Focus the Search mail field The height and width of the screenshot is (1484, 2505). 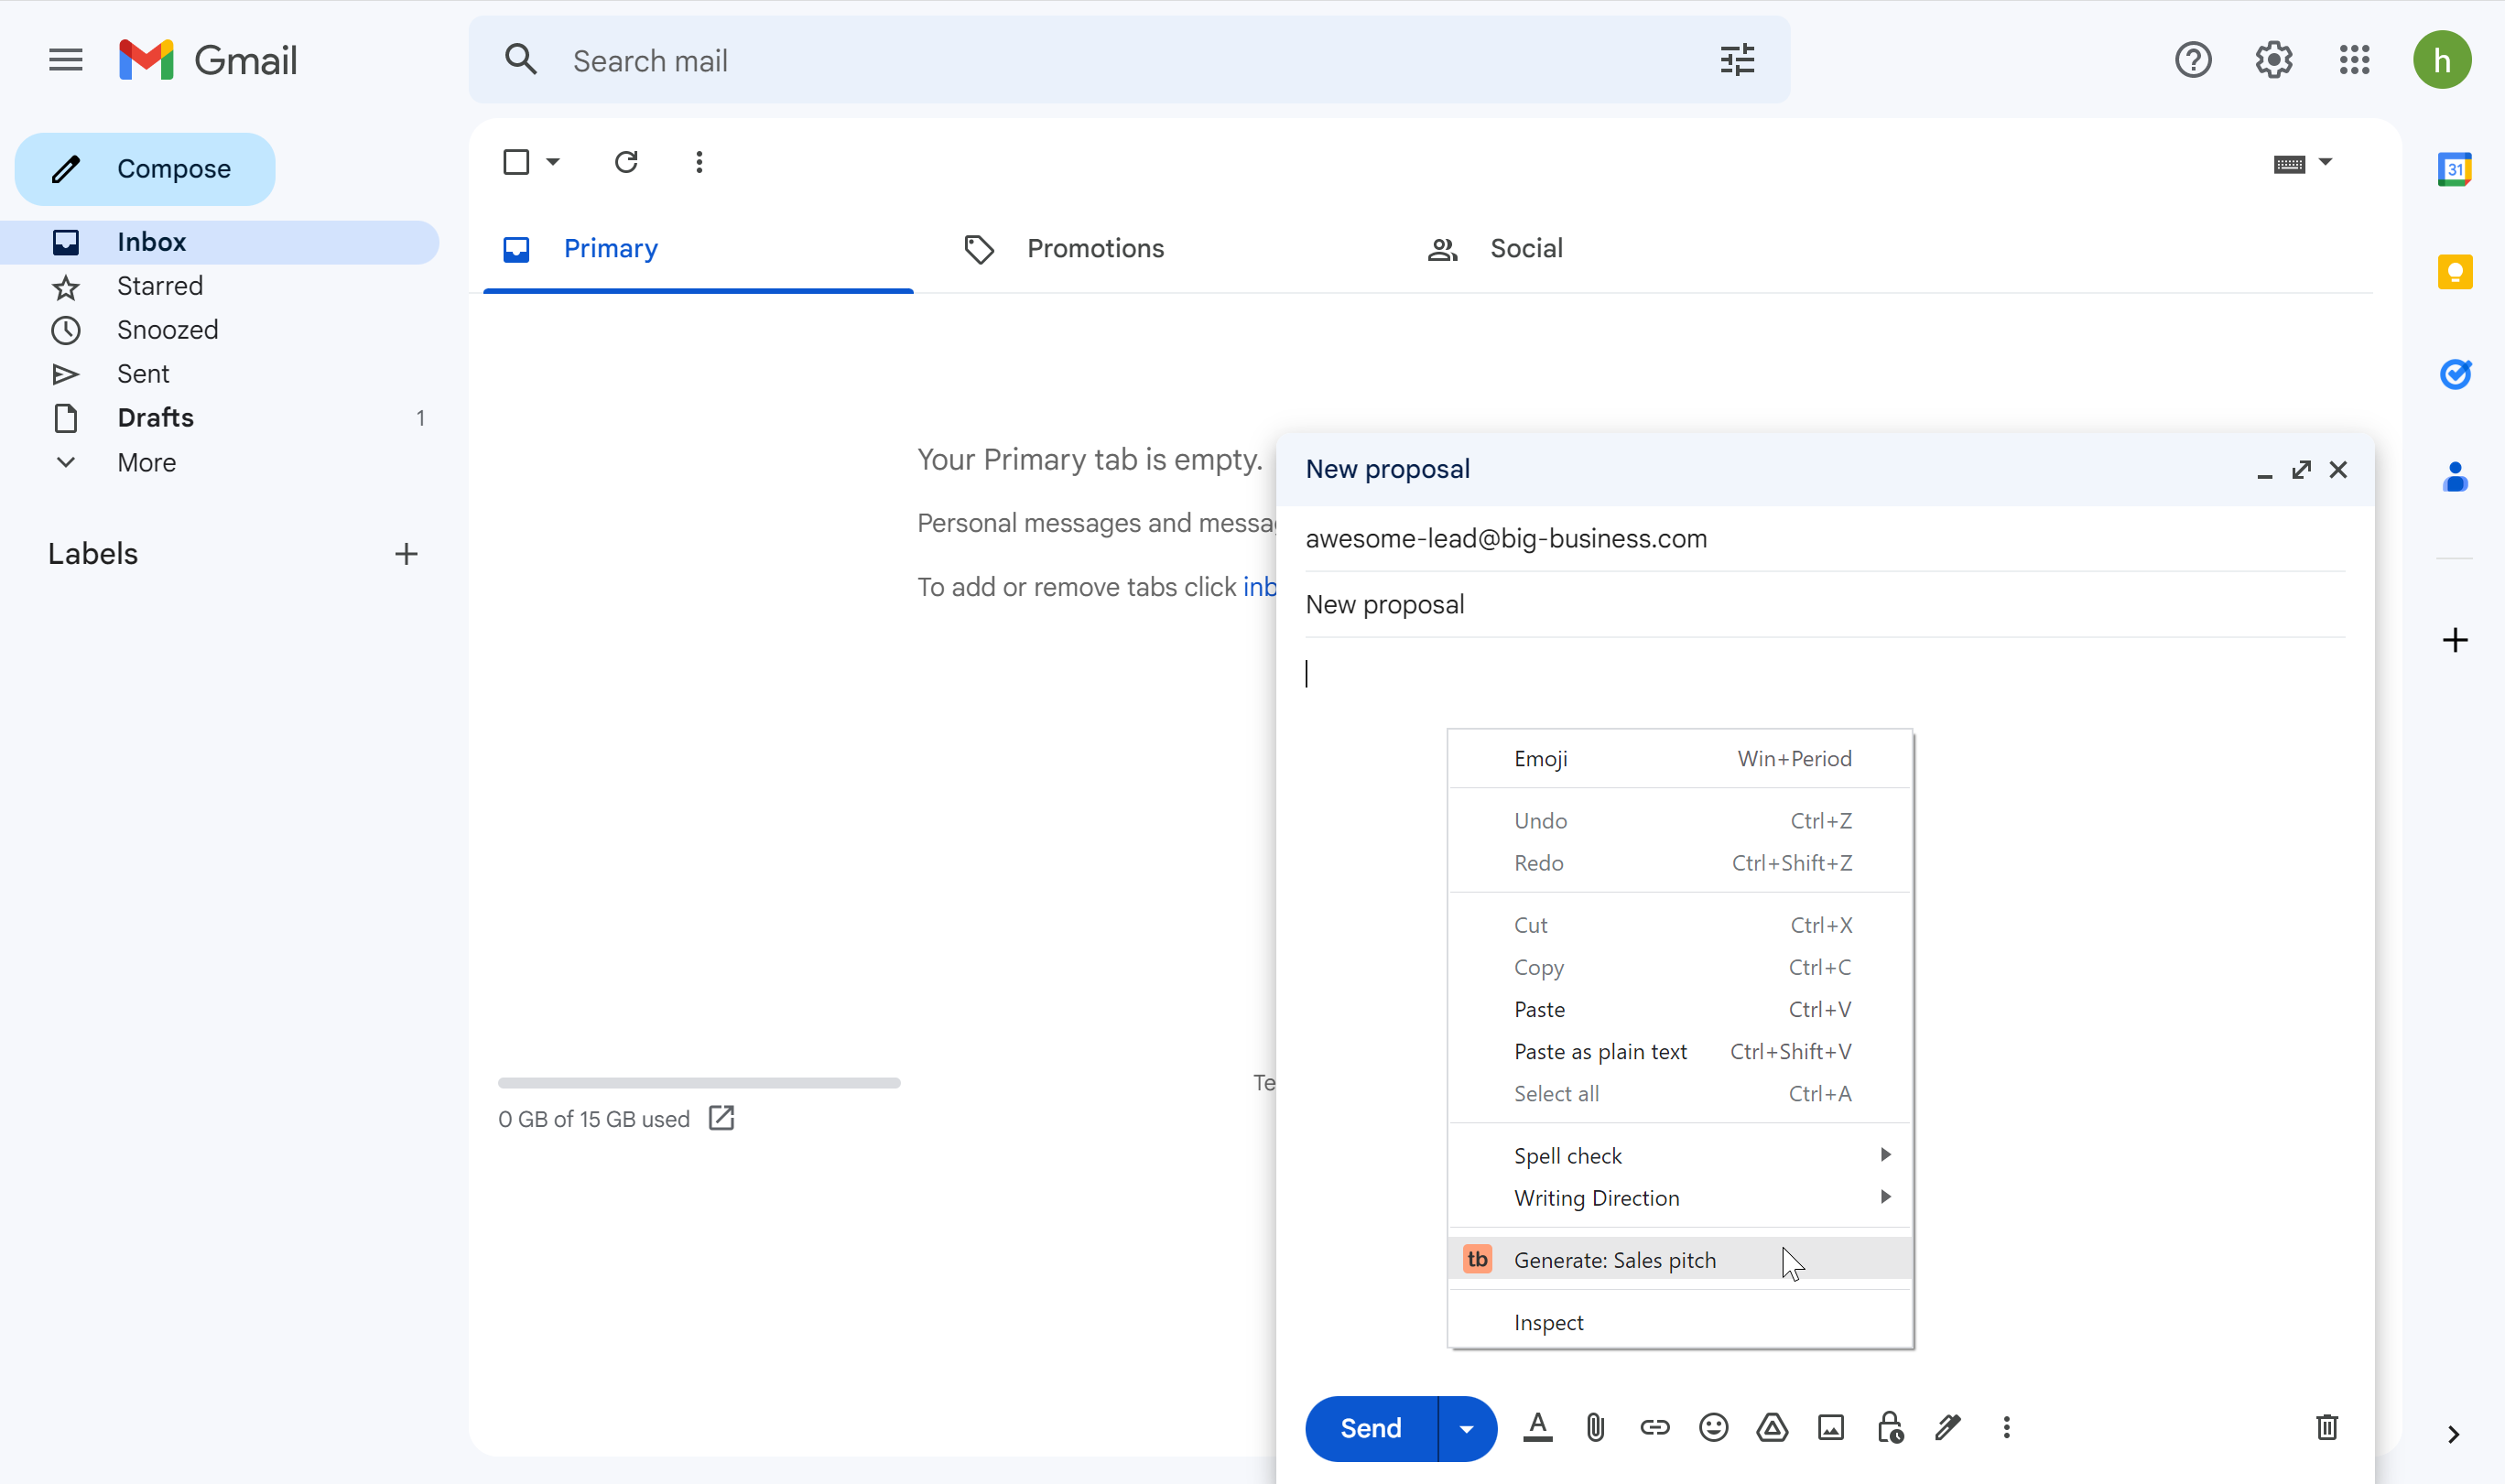coord(1130,60)
